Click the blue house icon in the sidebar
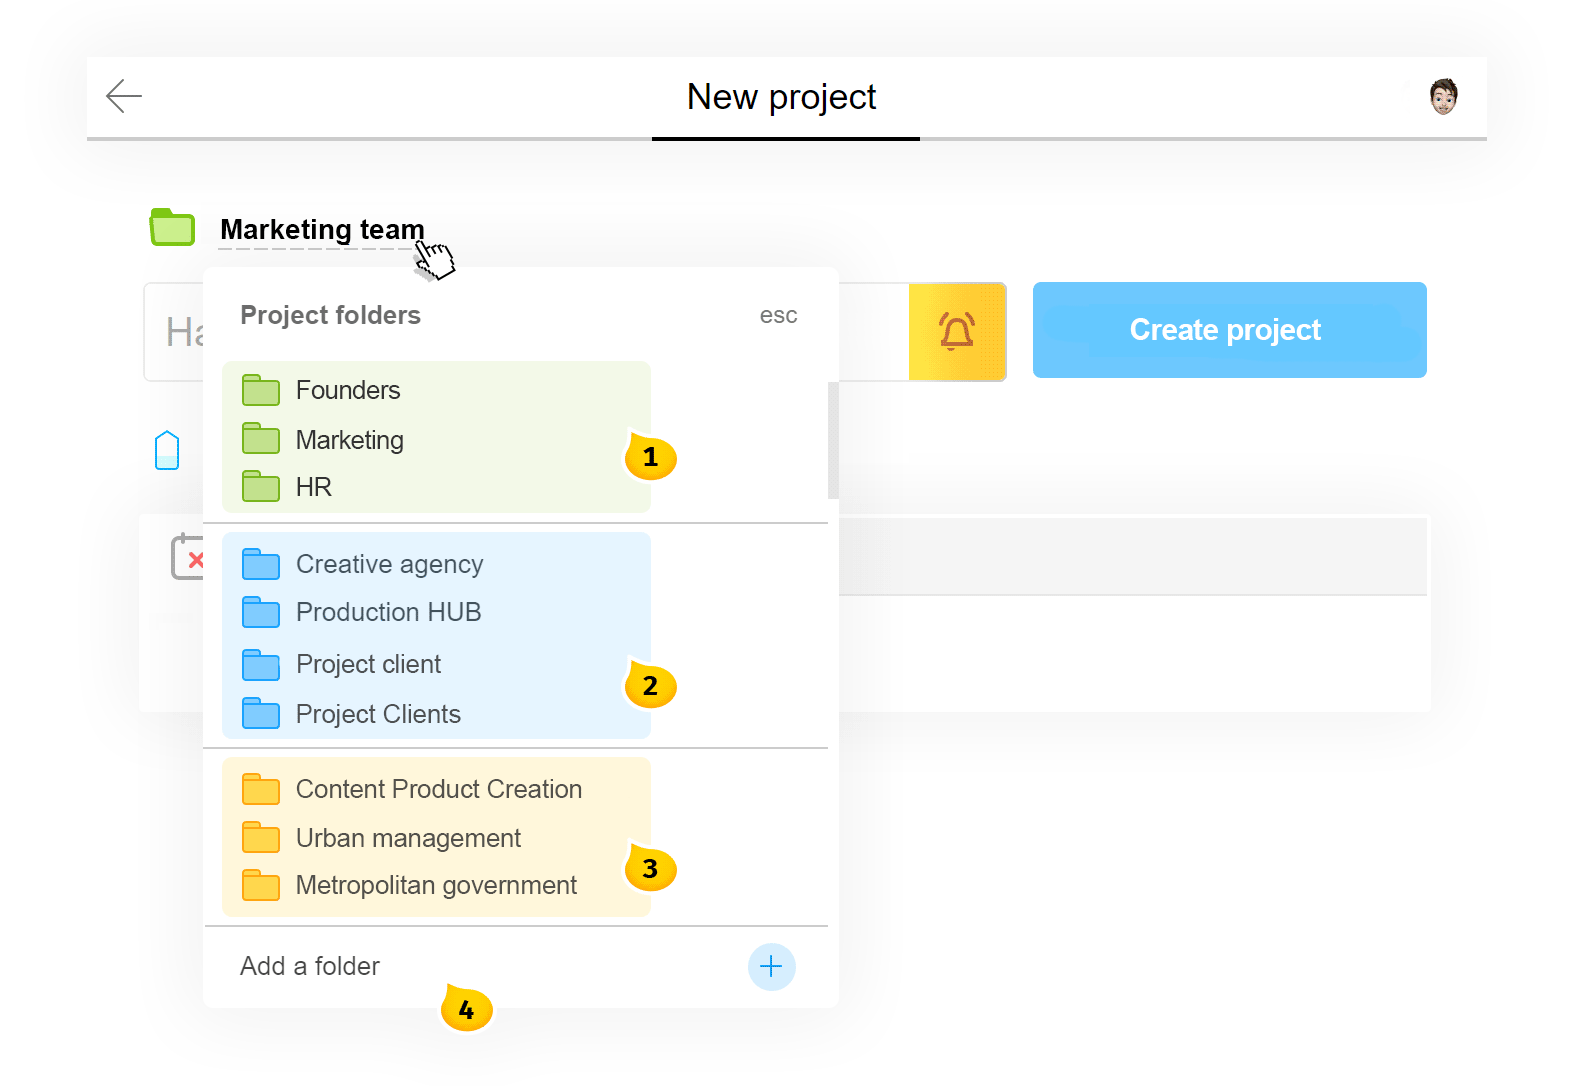The height and width of the screenshot is (1086, 1574). coord(166,450)
